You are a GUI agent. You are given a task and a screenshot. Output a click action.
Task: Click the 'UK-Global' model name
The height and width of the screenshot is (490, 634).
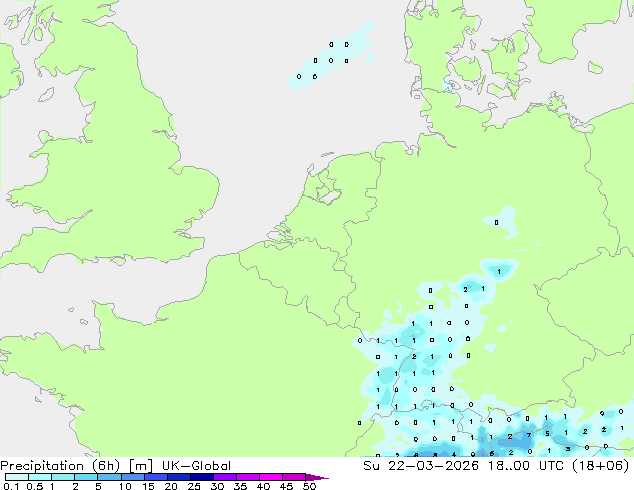point(196,466)
